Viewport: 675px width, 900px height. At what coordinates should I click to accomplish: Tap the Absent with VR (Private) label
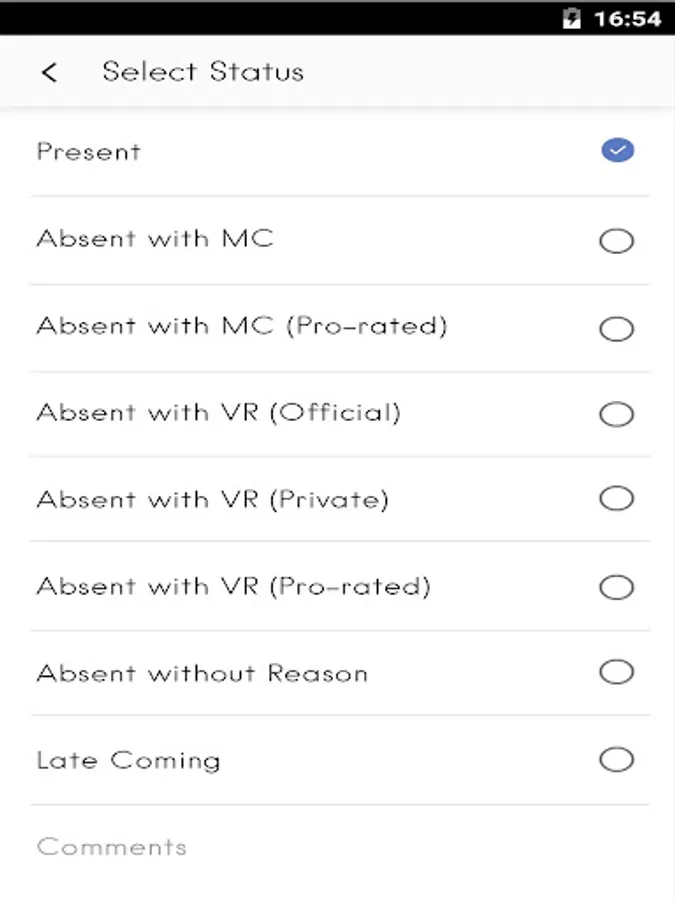pyautogui.click(x=213, y=499)
